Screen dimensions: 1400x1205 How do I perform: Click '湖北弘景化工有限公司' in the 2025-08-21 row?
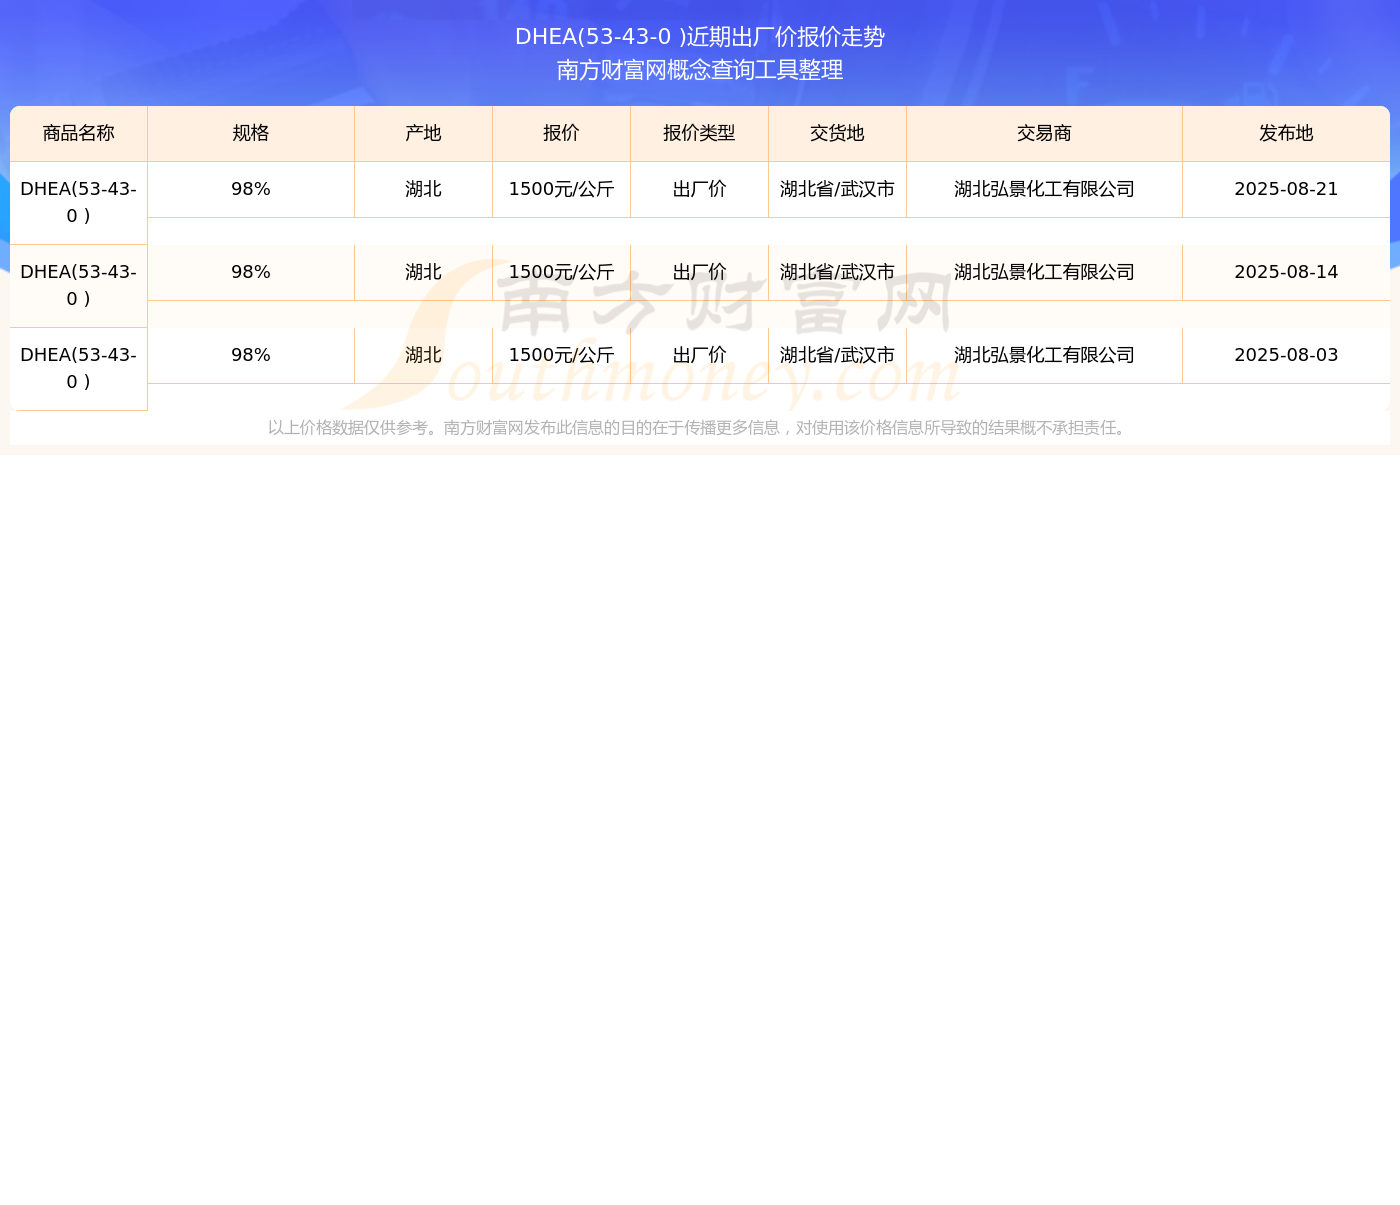[x=1044, y=189]
